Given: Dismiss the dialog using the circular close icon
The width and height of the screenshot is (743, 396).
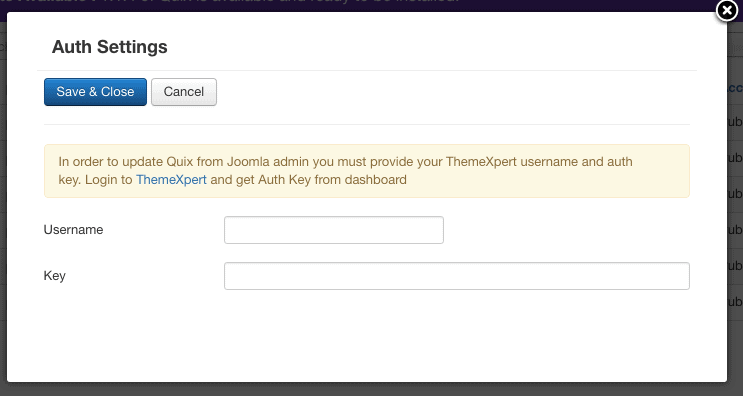Looking at the screenshot, I should coord(726,10).
